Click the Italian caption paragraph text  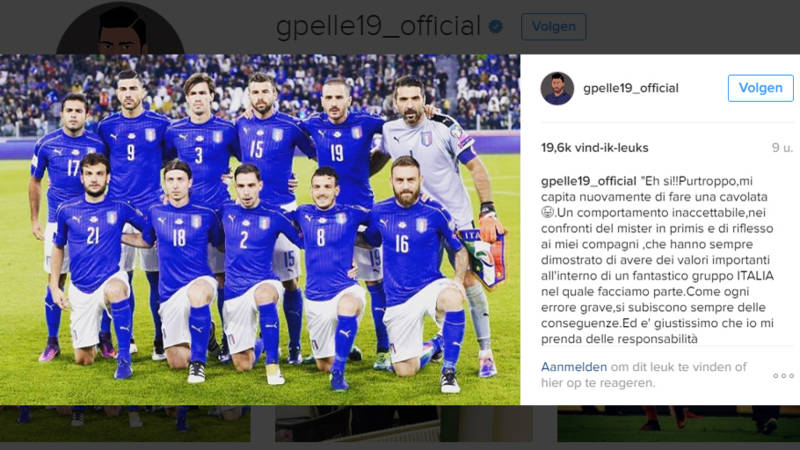point(657,260)
